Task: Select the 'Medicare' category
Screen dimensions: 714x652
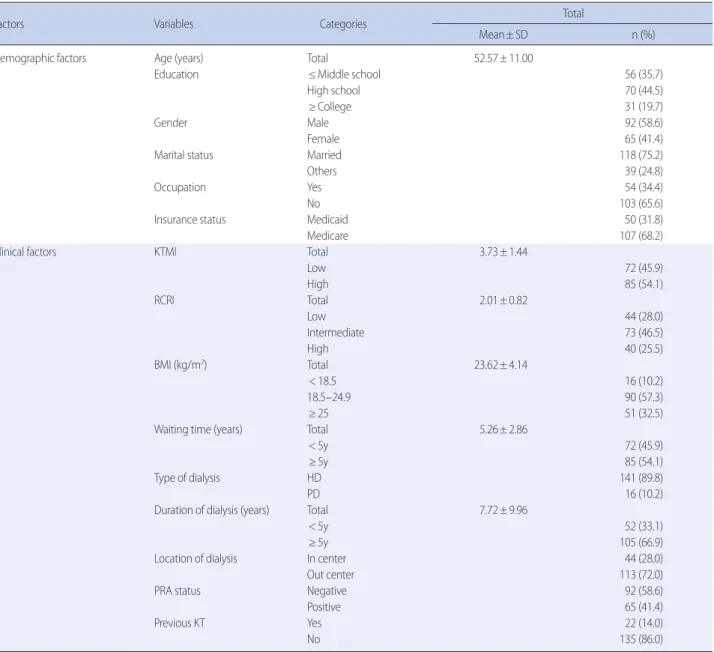Action: 327,236
